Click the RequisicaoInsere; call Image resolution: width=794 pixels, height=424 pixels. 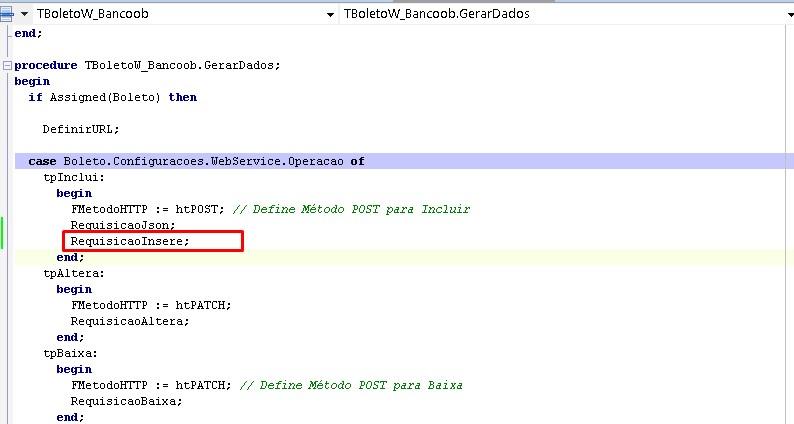[x=130, y=241]
